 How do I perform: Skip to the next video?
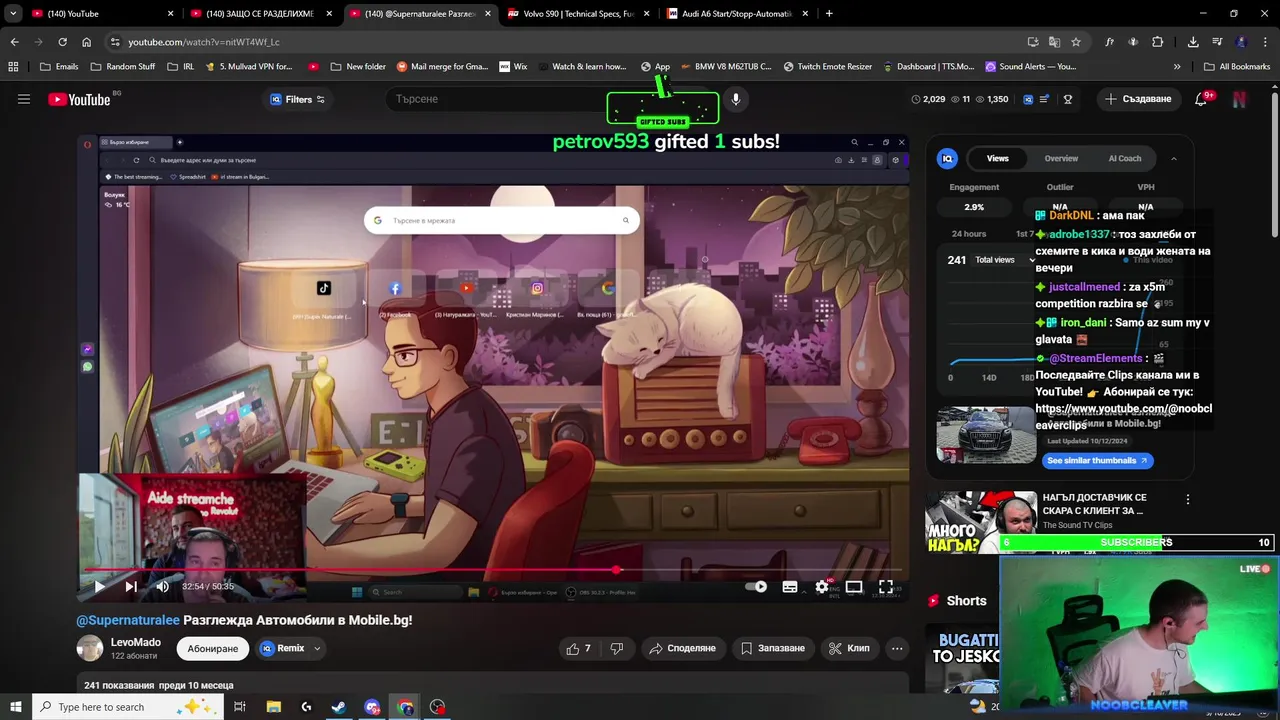pos(131,587)
